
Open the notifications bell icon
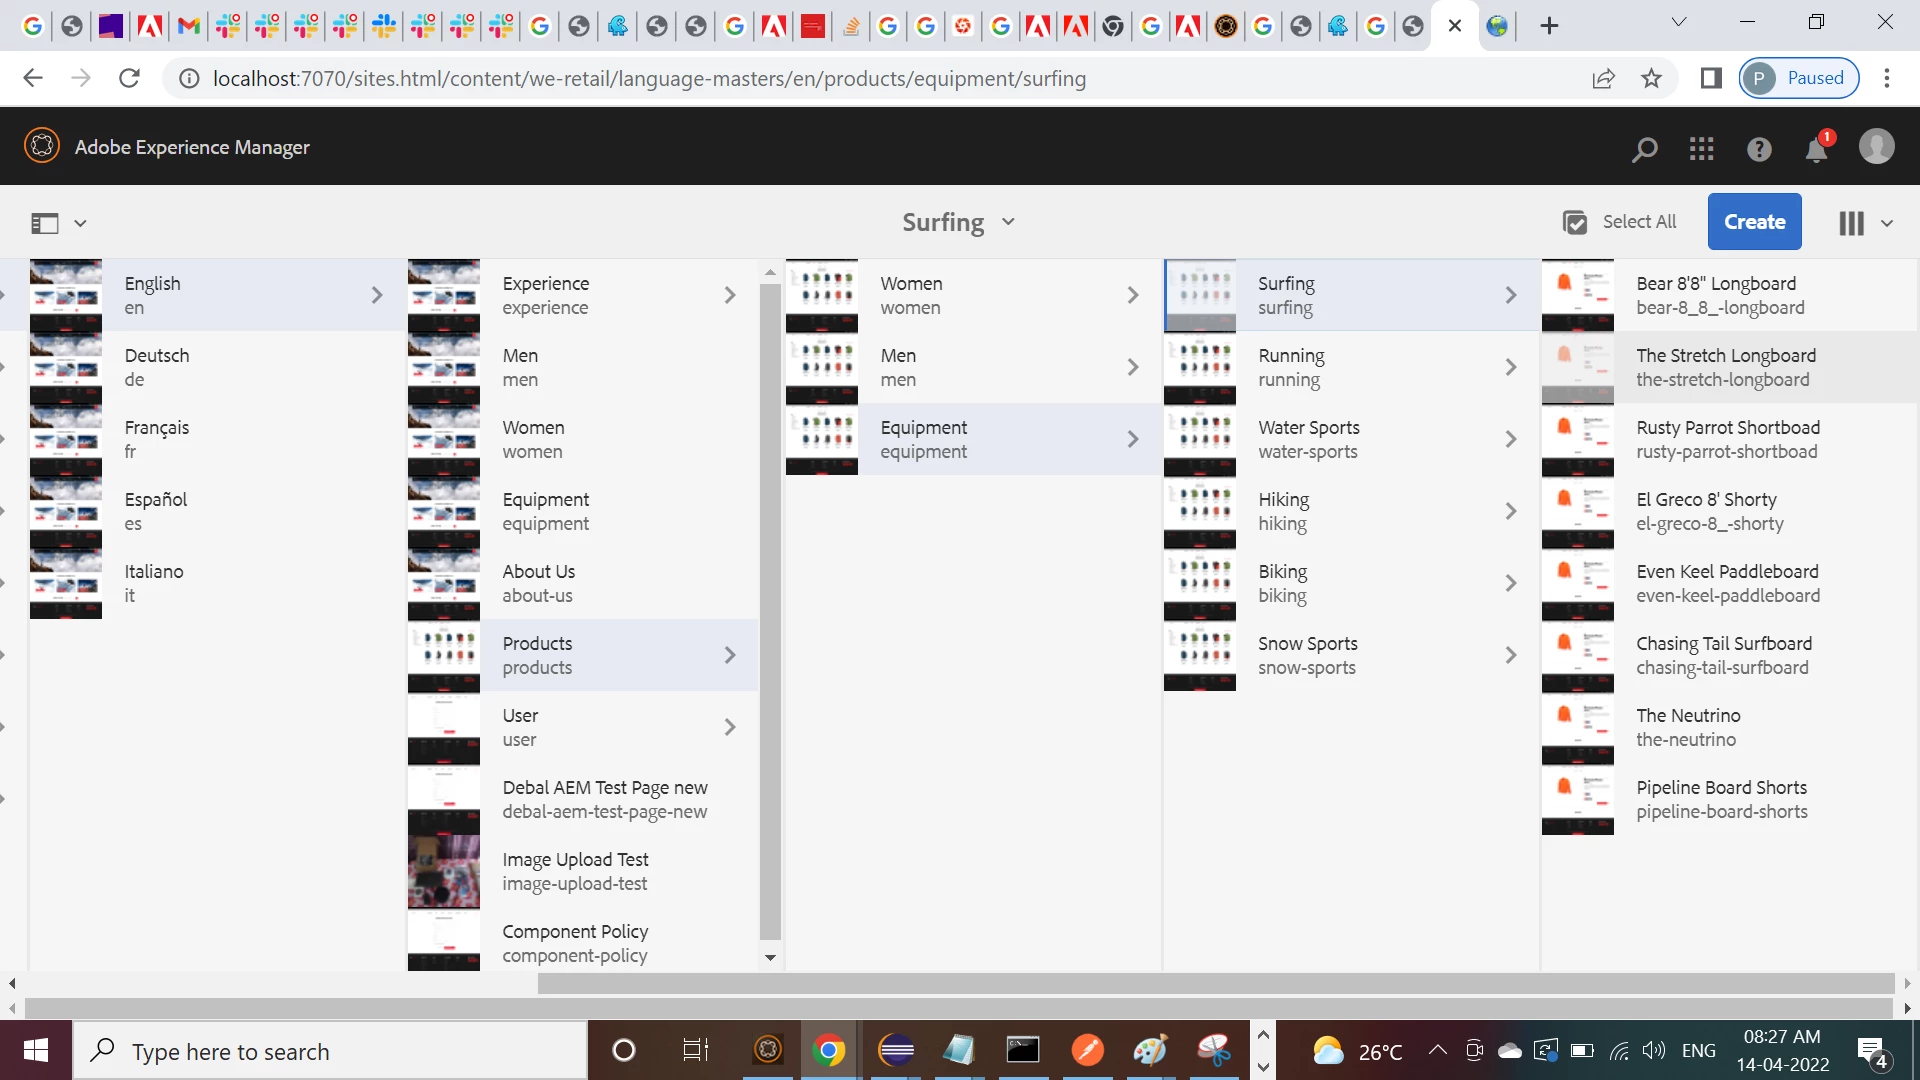(1816, 149)
